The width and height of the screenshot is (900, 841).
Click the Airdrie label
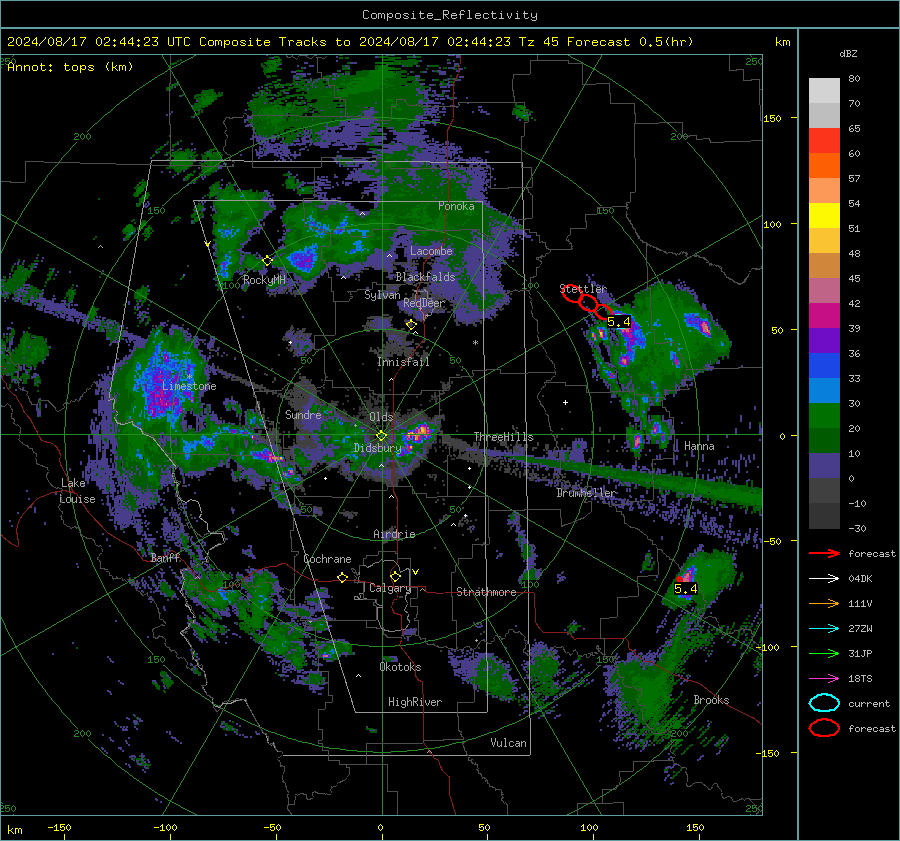[x=394, y=534]
